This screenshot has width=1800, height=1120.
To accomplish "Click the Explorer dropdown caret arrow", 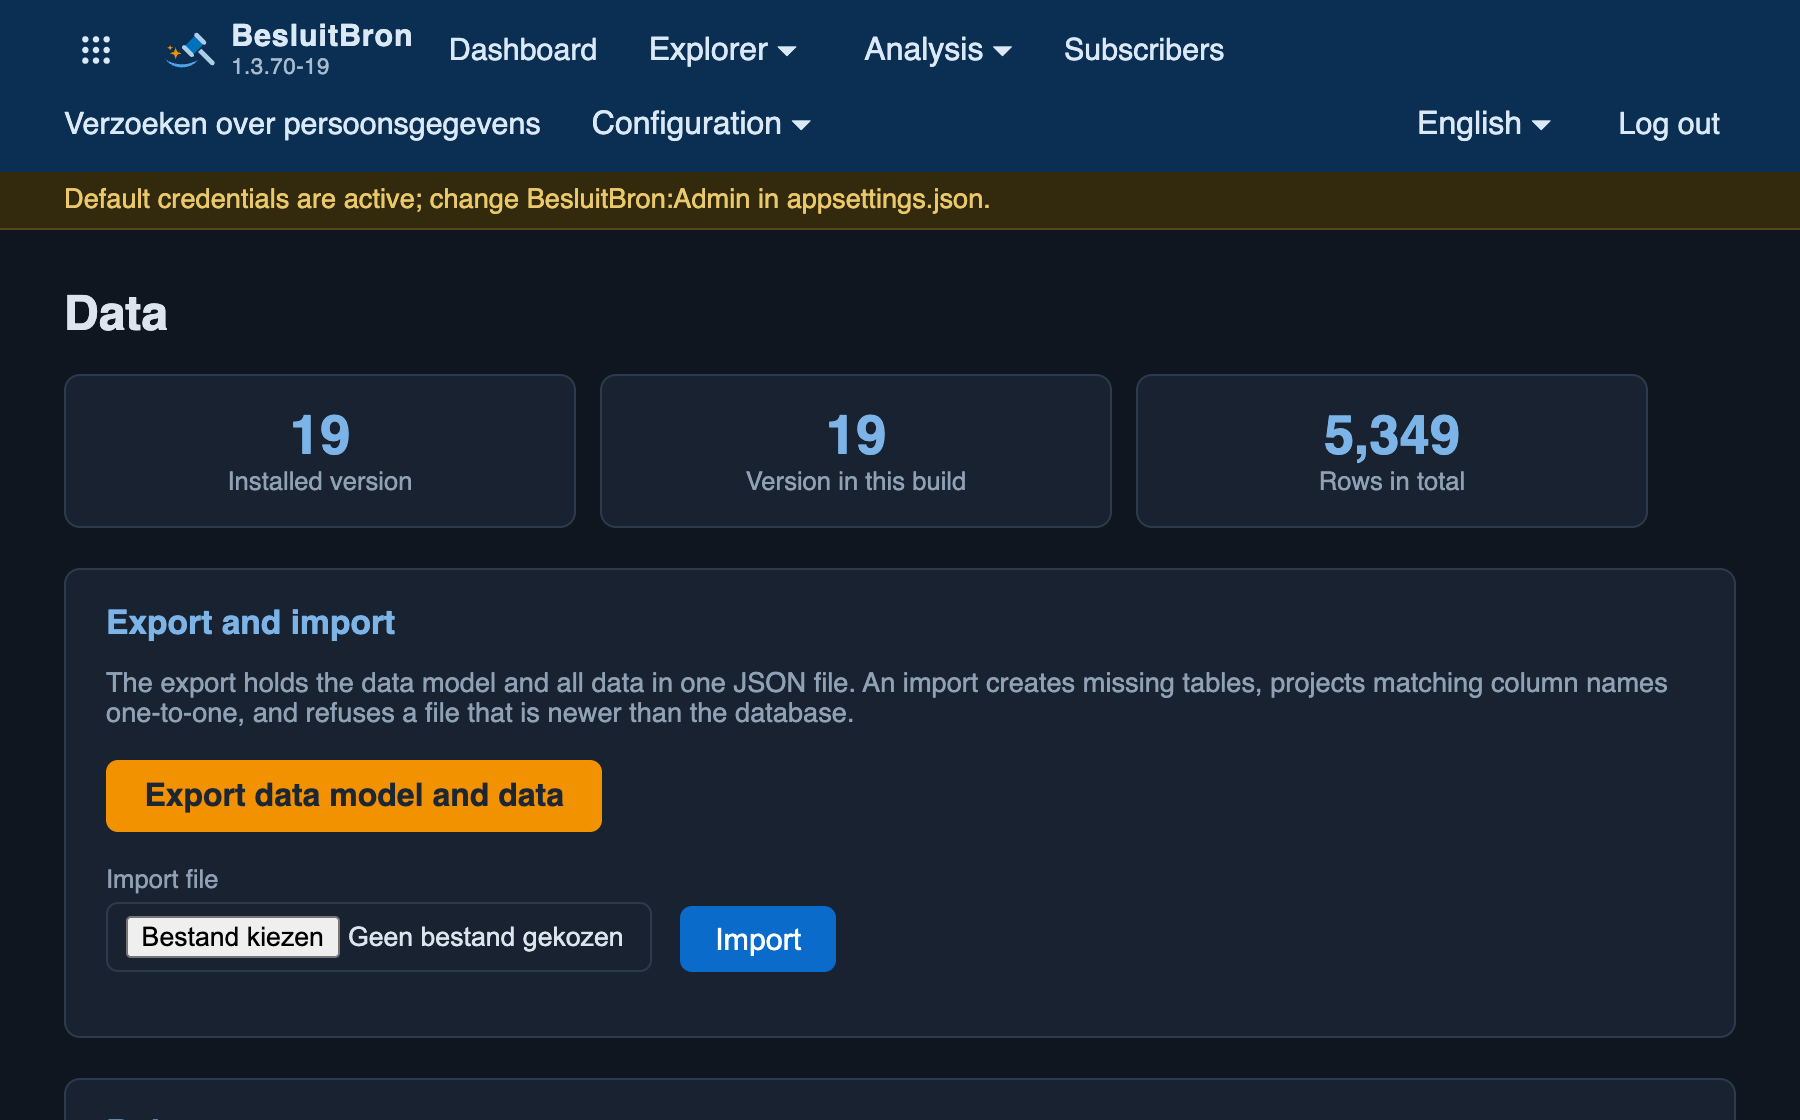I will (x=788, y=51).
